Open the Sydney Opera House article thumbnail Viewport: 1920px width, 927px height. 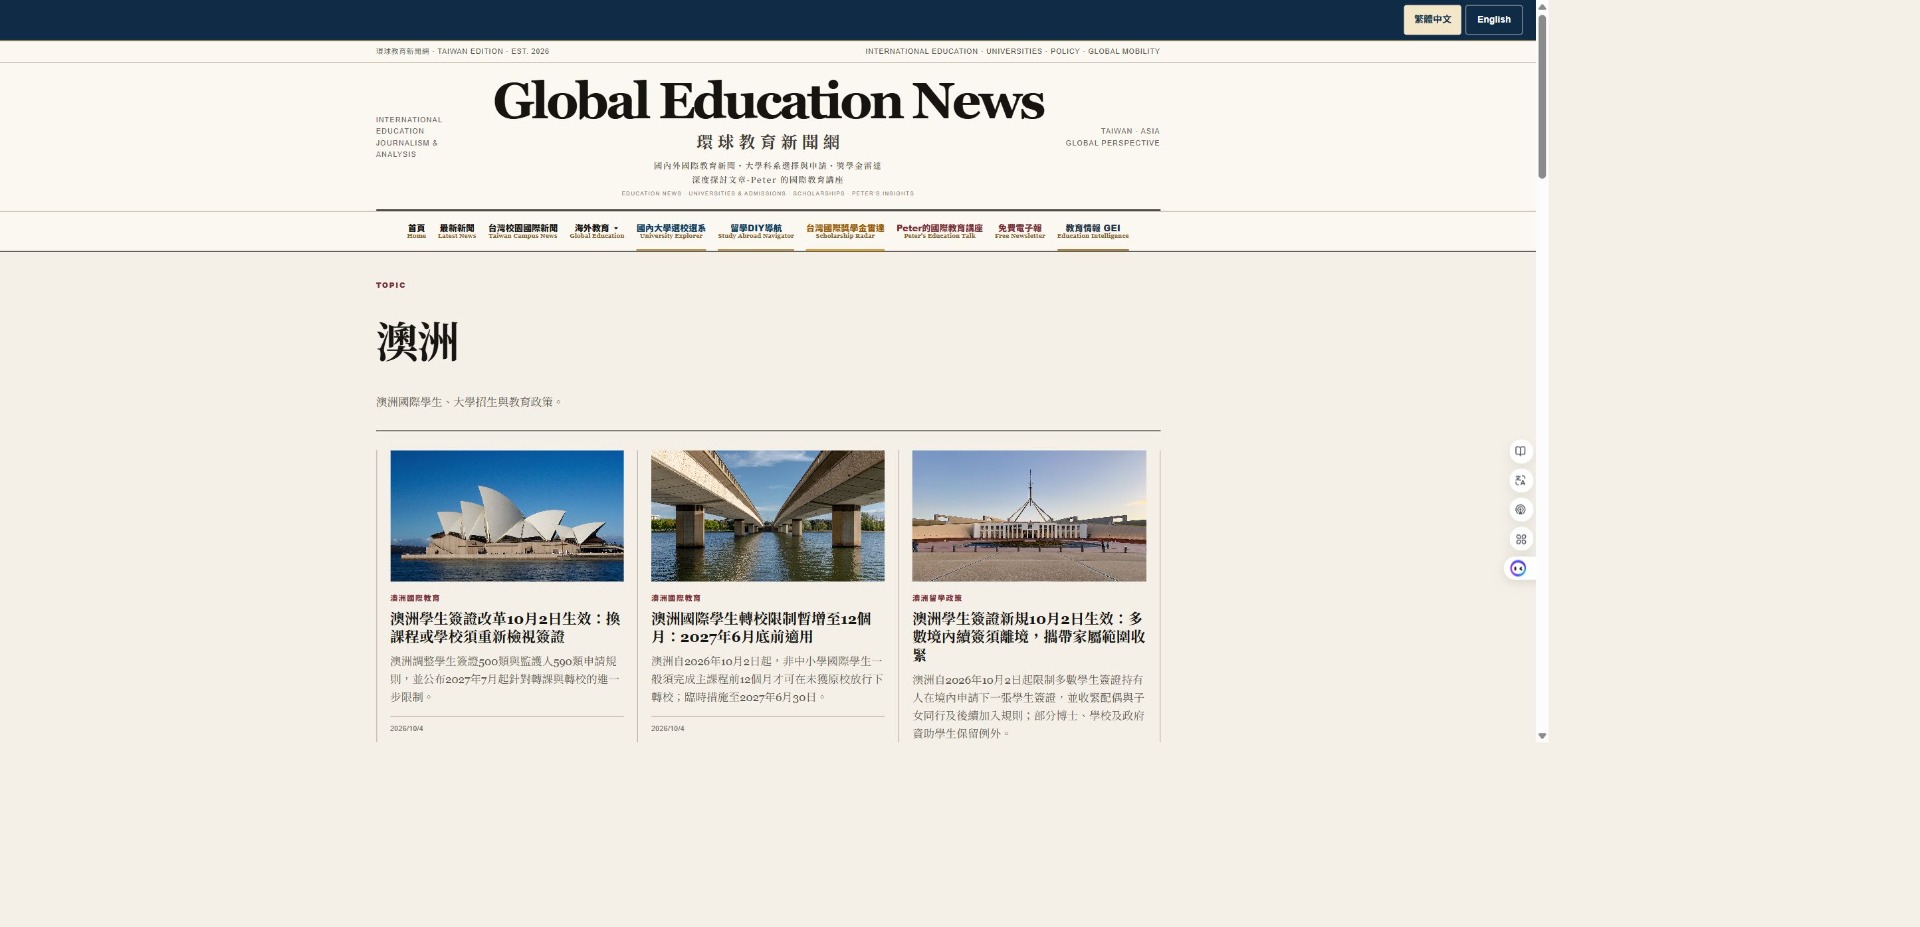coord(507,515)
